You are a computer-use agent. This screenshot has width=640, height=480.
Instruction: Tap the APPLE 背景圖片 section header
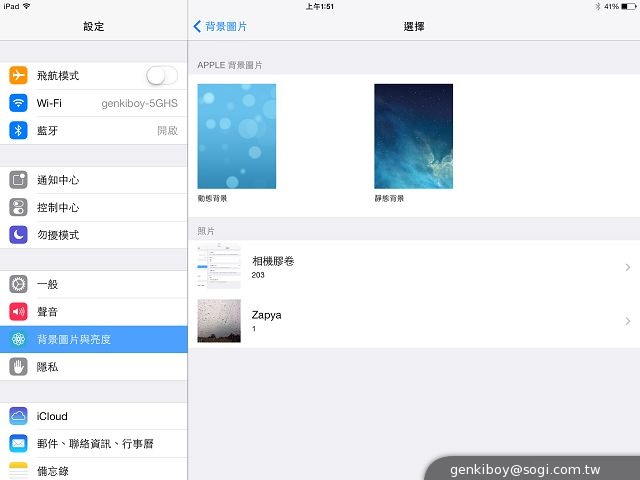tap(230, 65)
